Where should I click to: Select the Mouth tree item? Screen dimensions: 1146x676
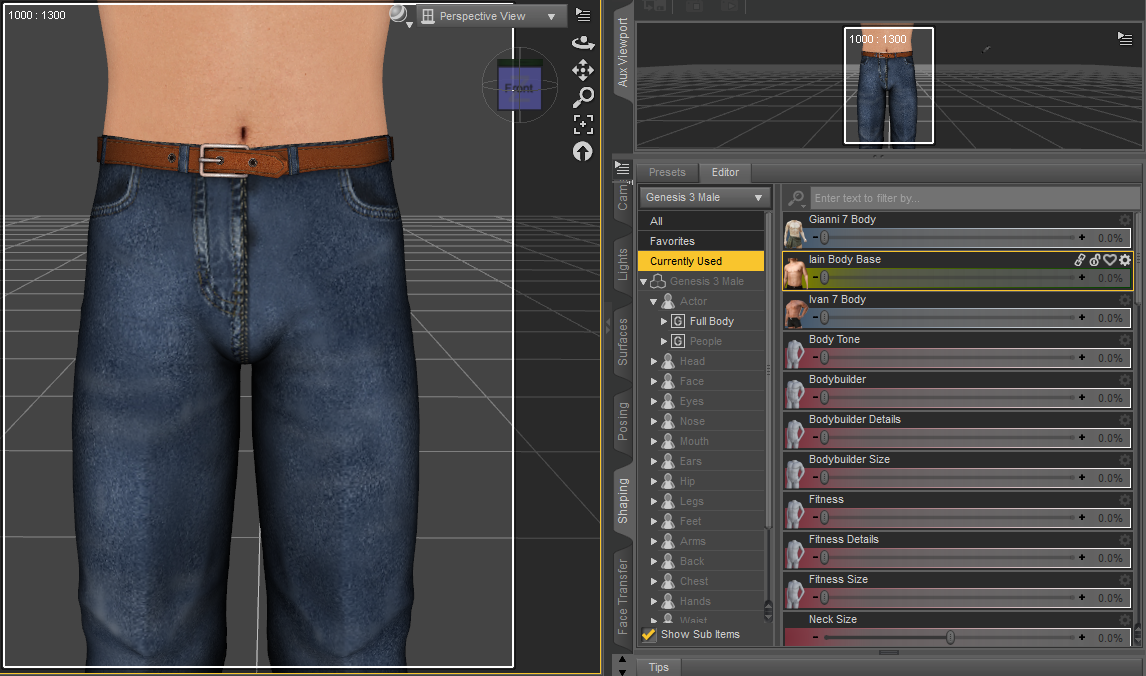click(694, 441)
